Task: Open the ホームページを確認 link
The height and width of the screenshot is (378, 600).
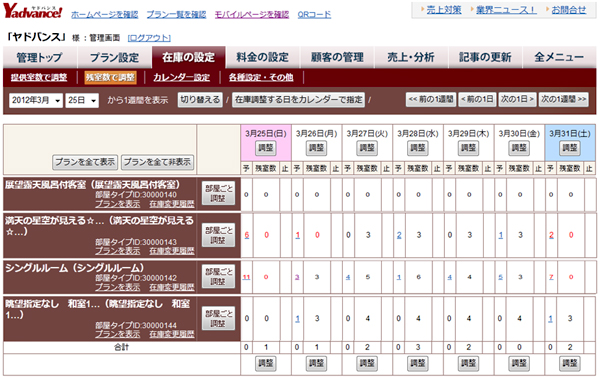Action: 104,15
